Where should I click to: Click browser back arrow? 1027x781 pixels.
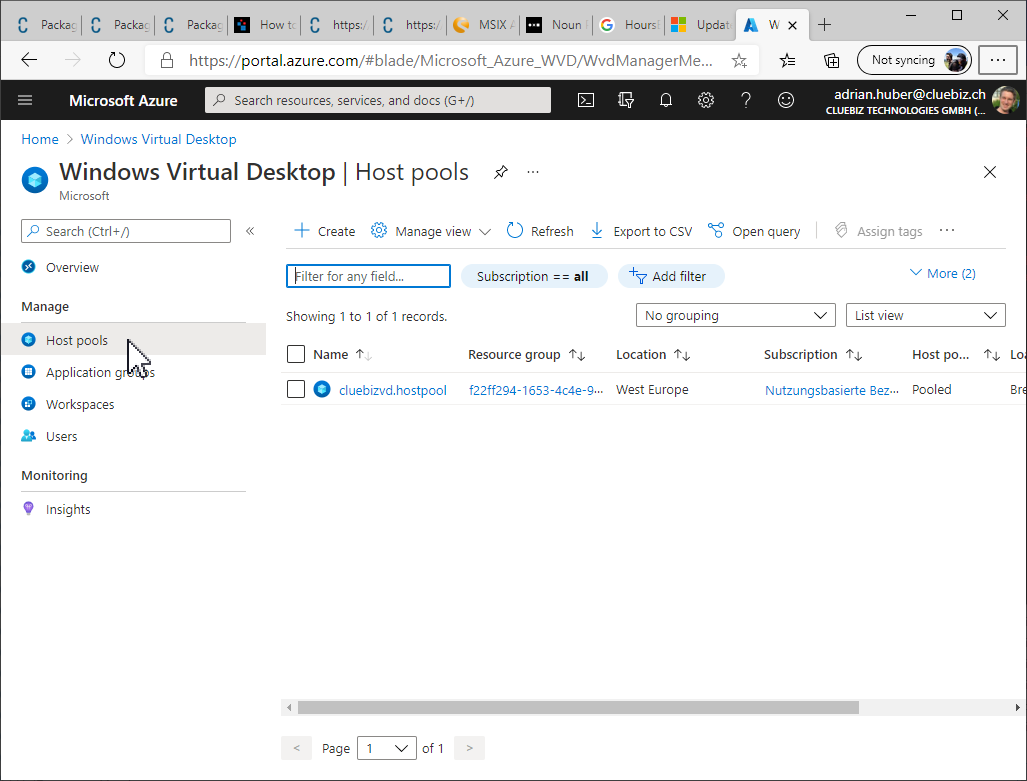(x=29, y=61)
